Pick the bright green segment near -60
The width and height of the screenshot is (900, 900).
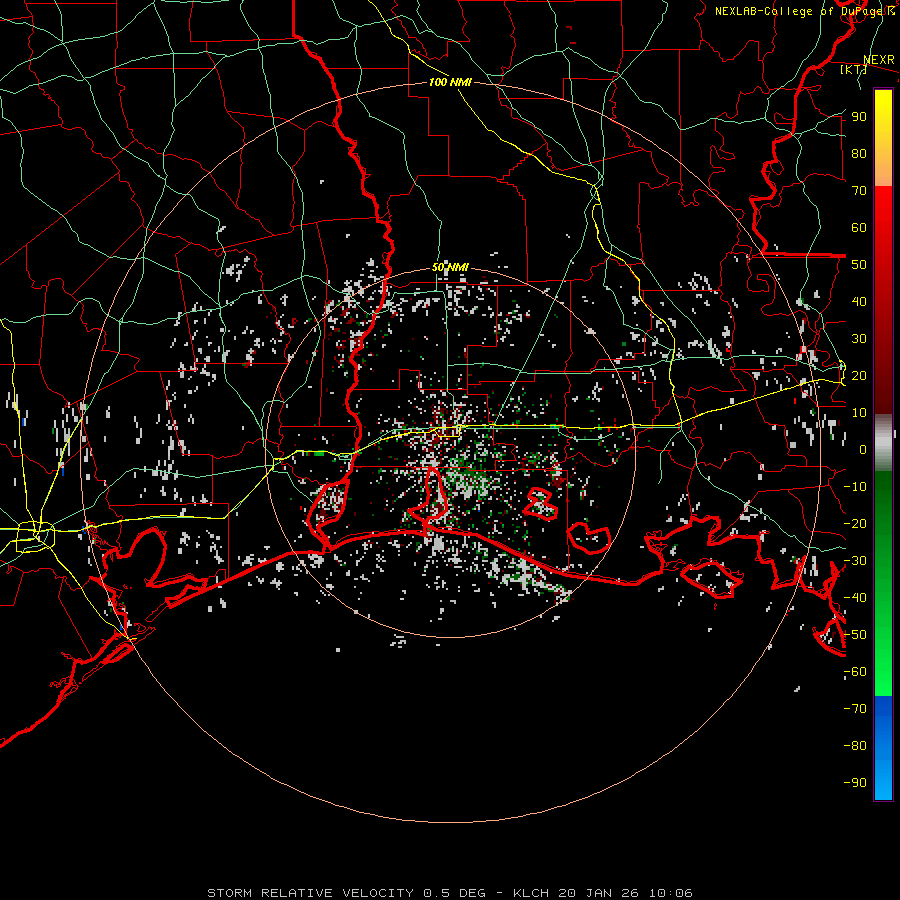click(883, 672)
